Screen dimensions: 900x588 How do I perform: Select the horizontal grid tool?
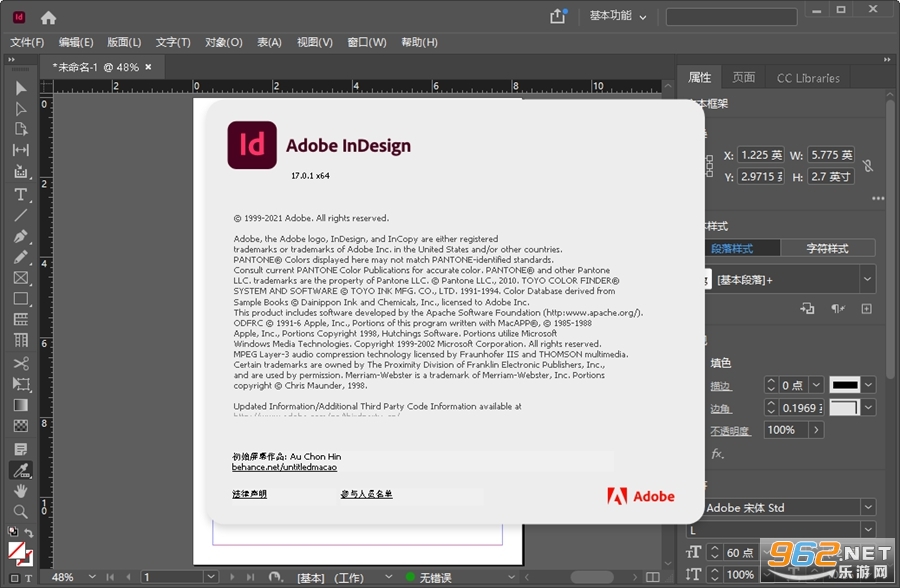21,319
